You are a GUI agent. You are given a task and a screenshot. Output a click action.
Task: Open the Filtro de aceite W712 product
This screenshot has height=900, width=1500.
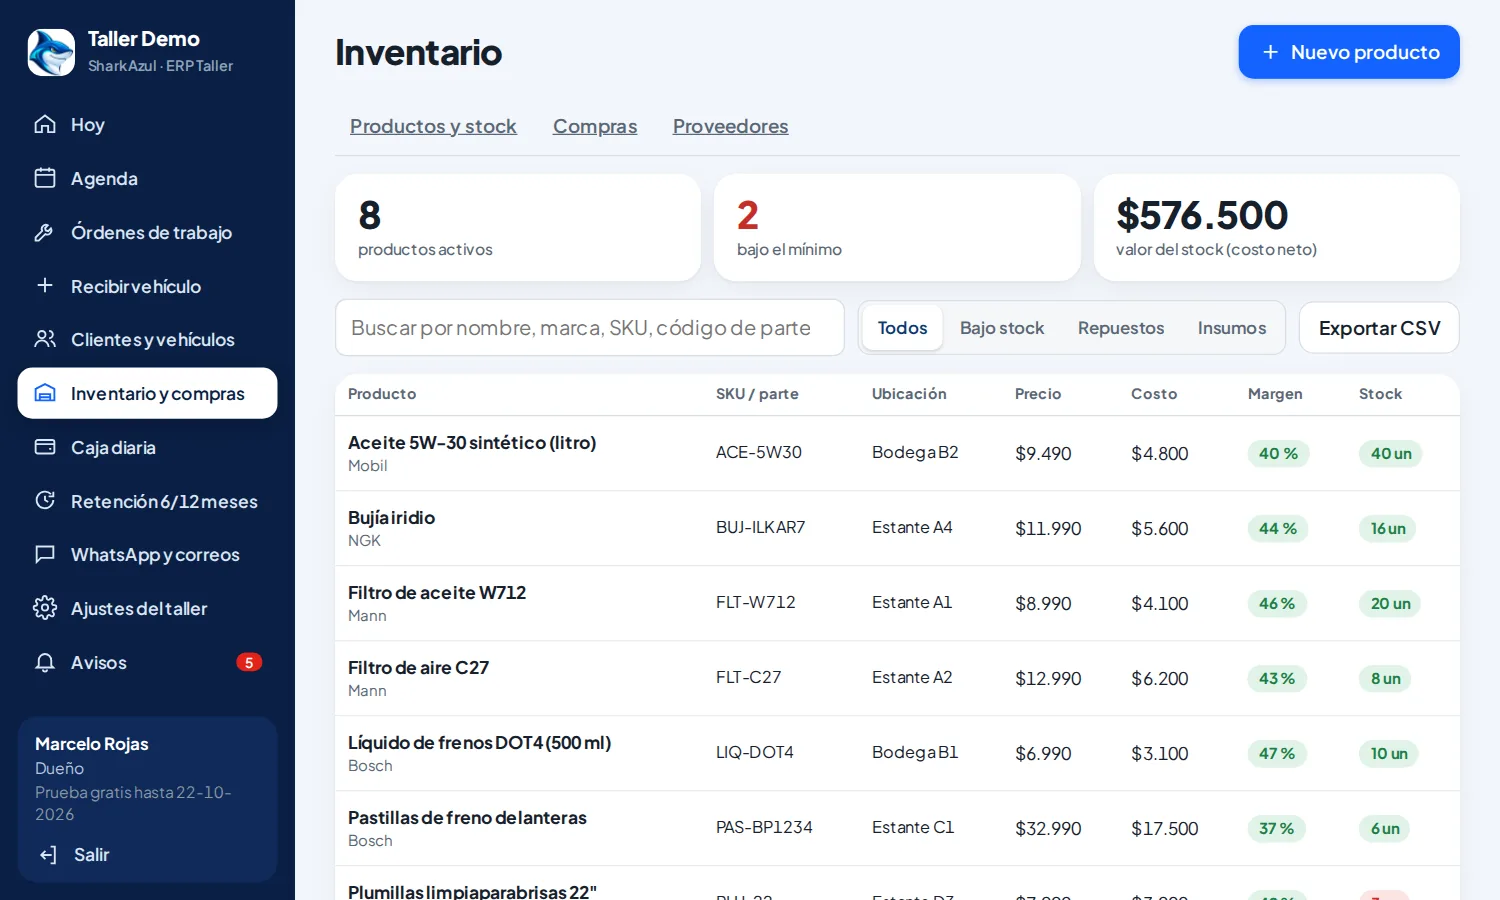pos(437,592)
